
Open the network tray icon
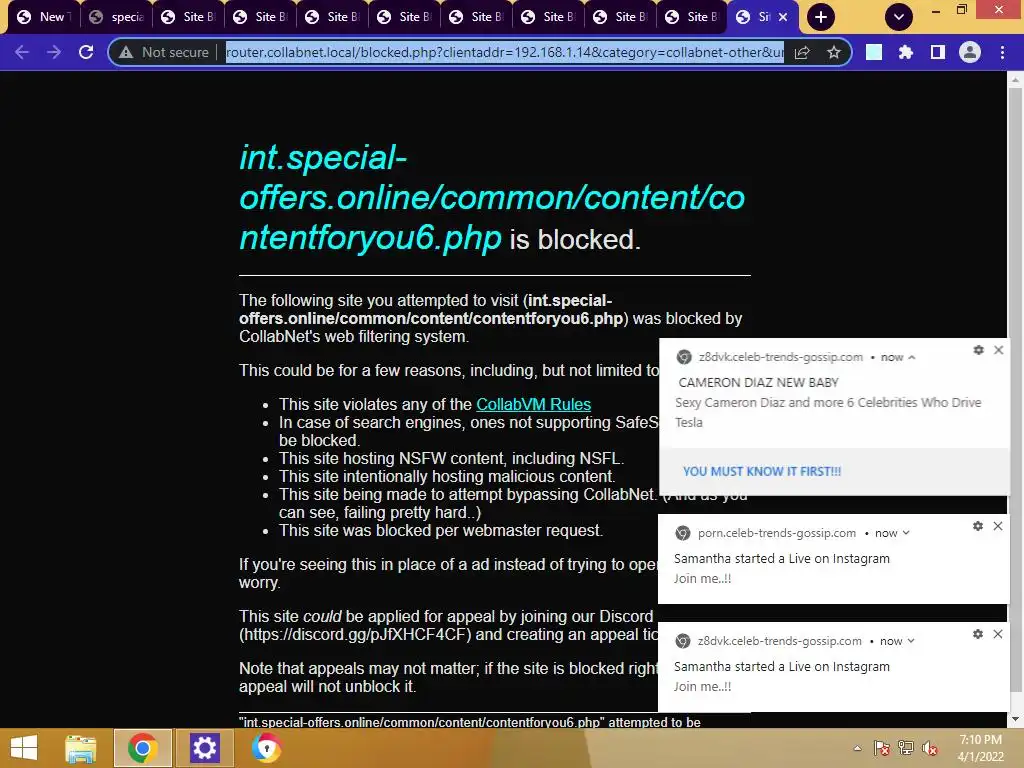906,748
